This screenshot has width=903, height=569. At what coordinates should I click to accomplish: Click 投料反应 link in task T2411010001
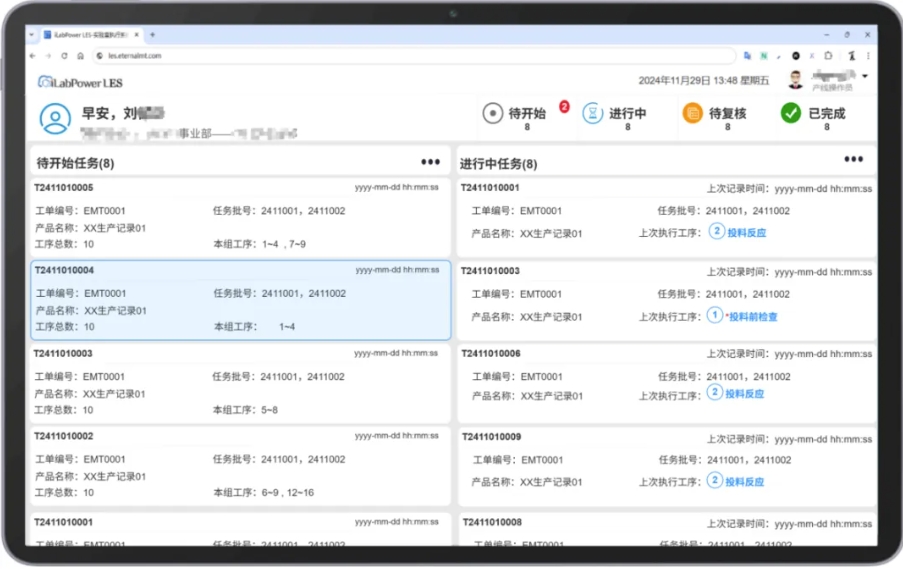click(745, 232)
